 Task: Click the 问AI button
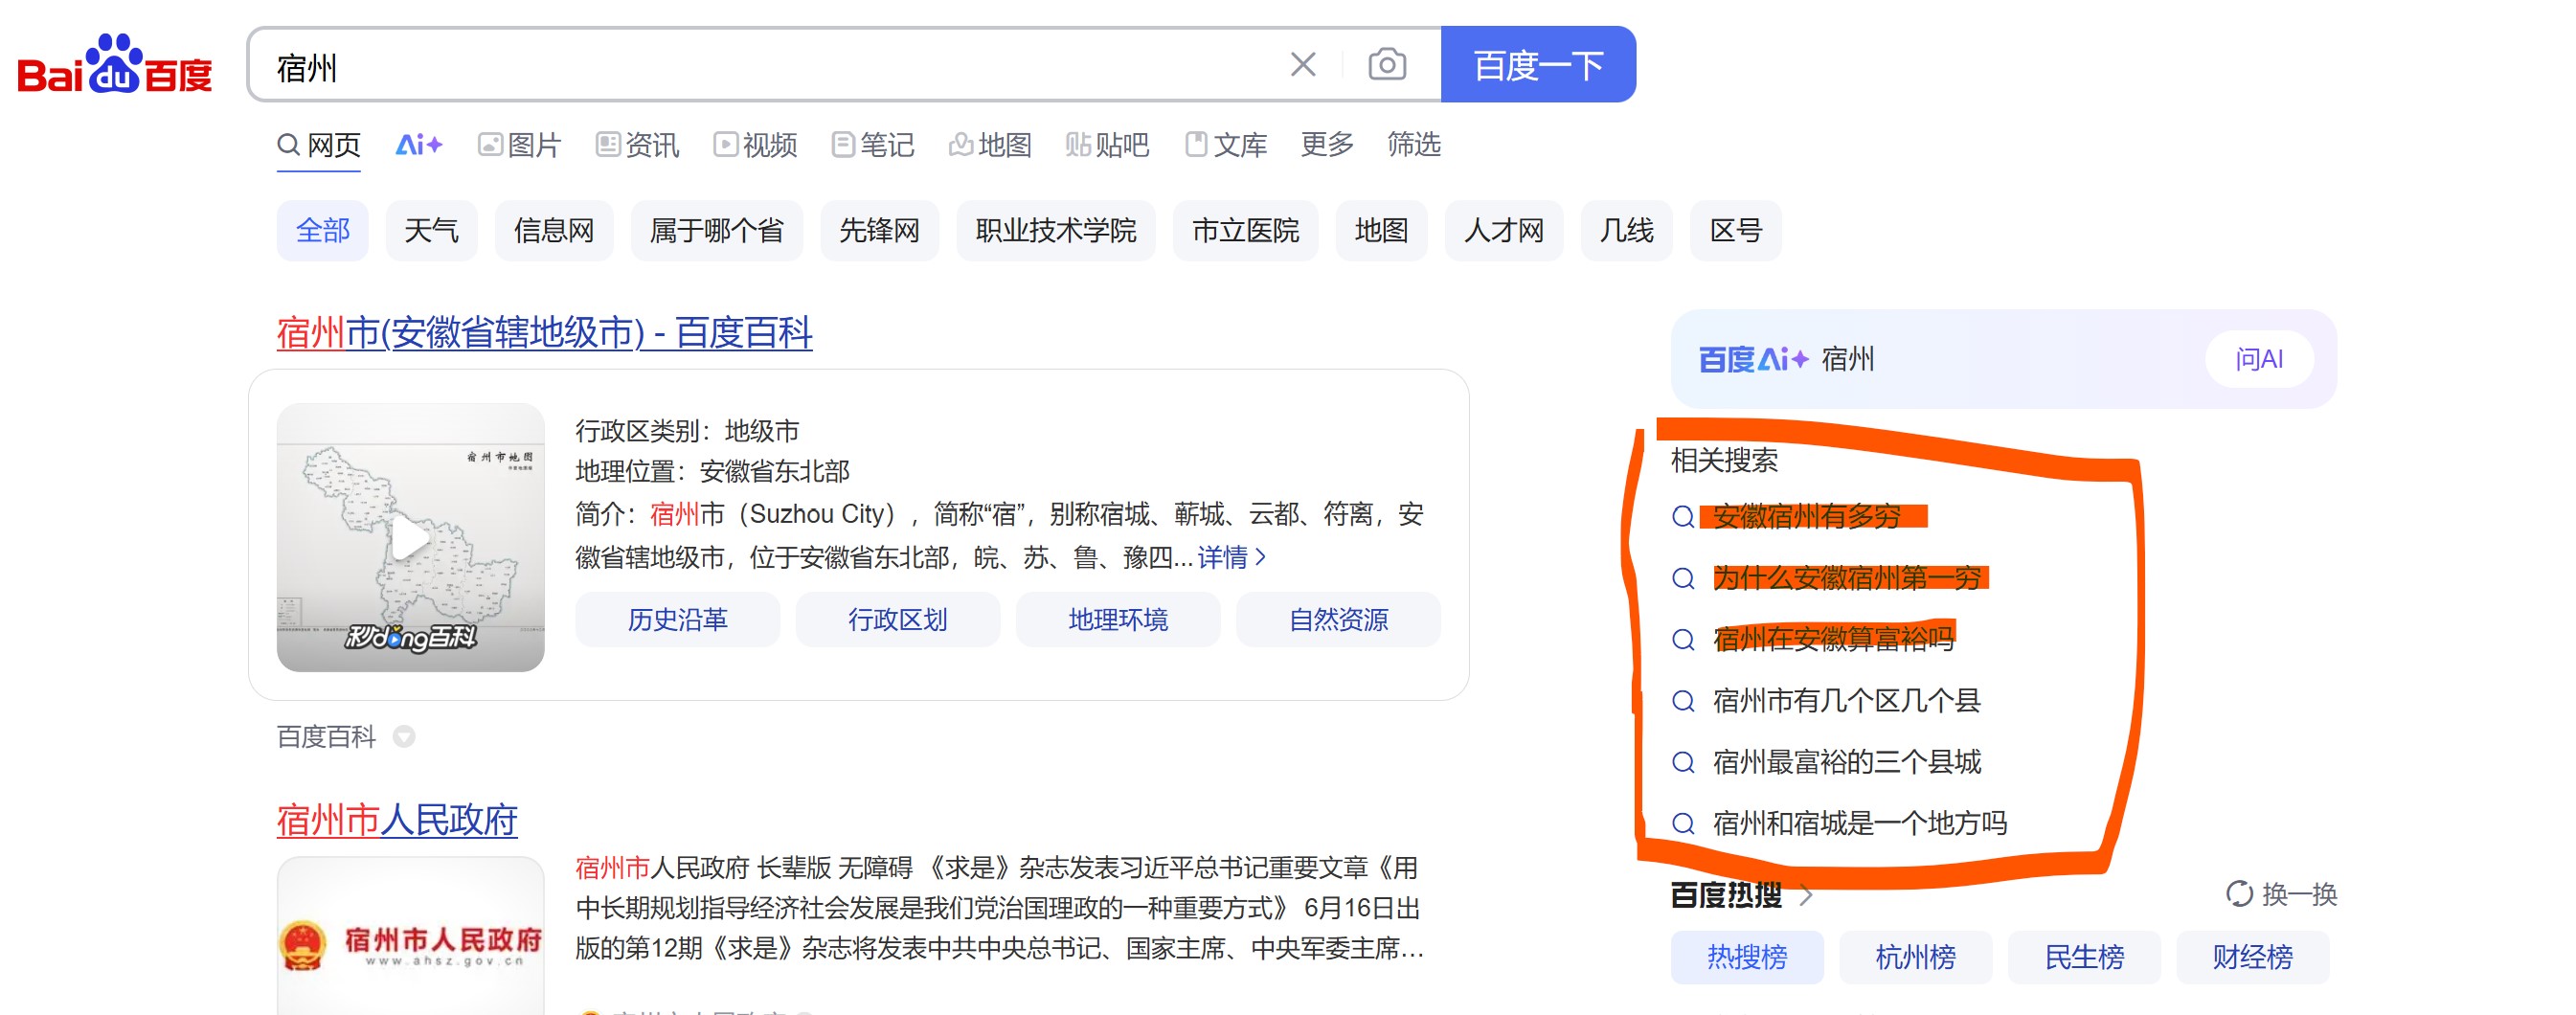(2260, 359)
